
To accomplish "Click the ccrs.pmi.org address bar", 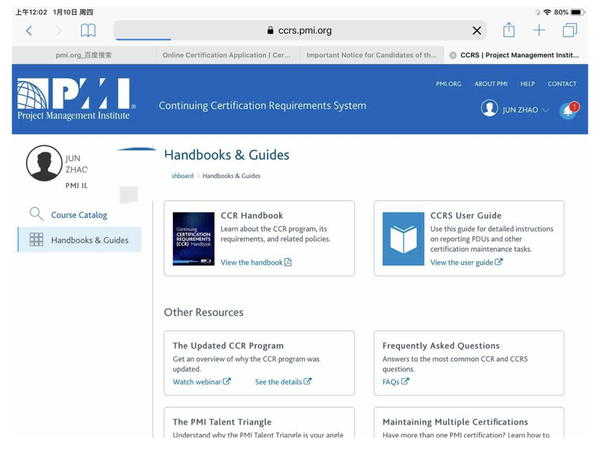I will (300, 30).
